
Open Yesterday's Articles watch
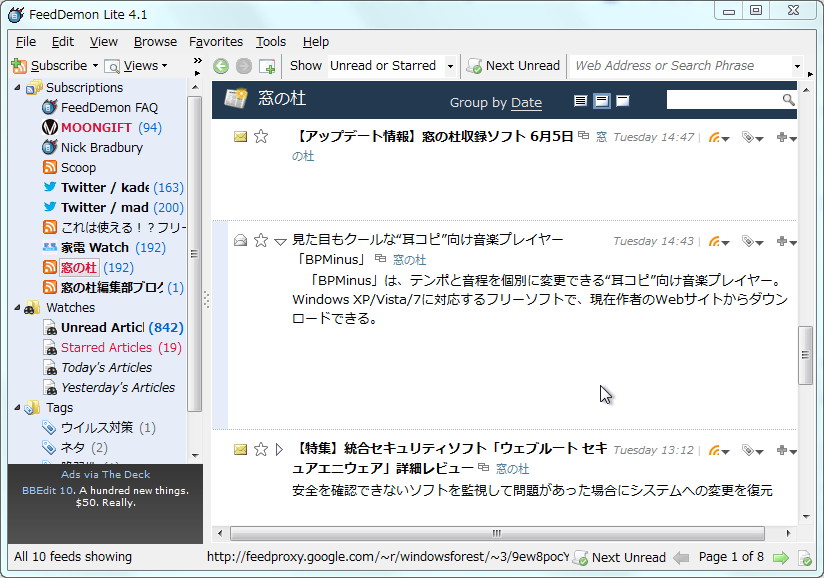click(x=108, y=387)
